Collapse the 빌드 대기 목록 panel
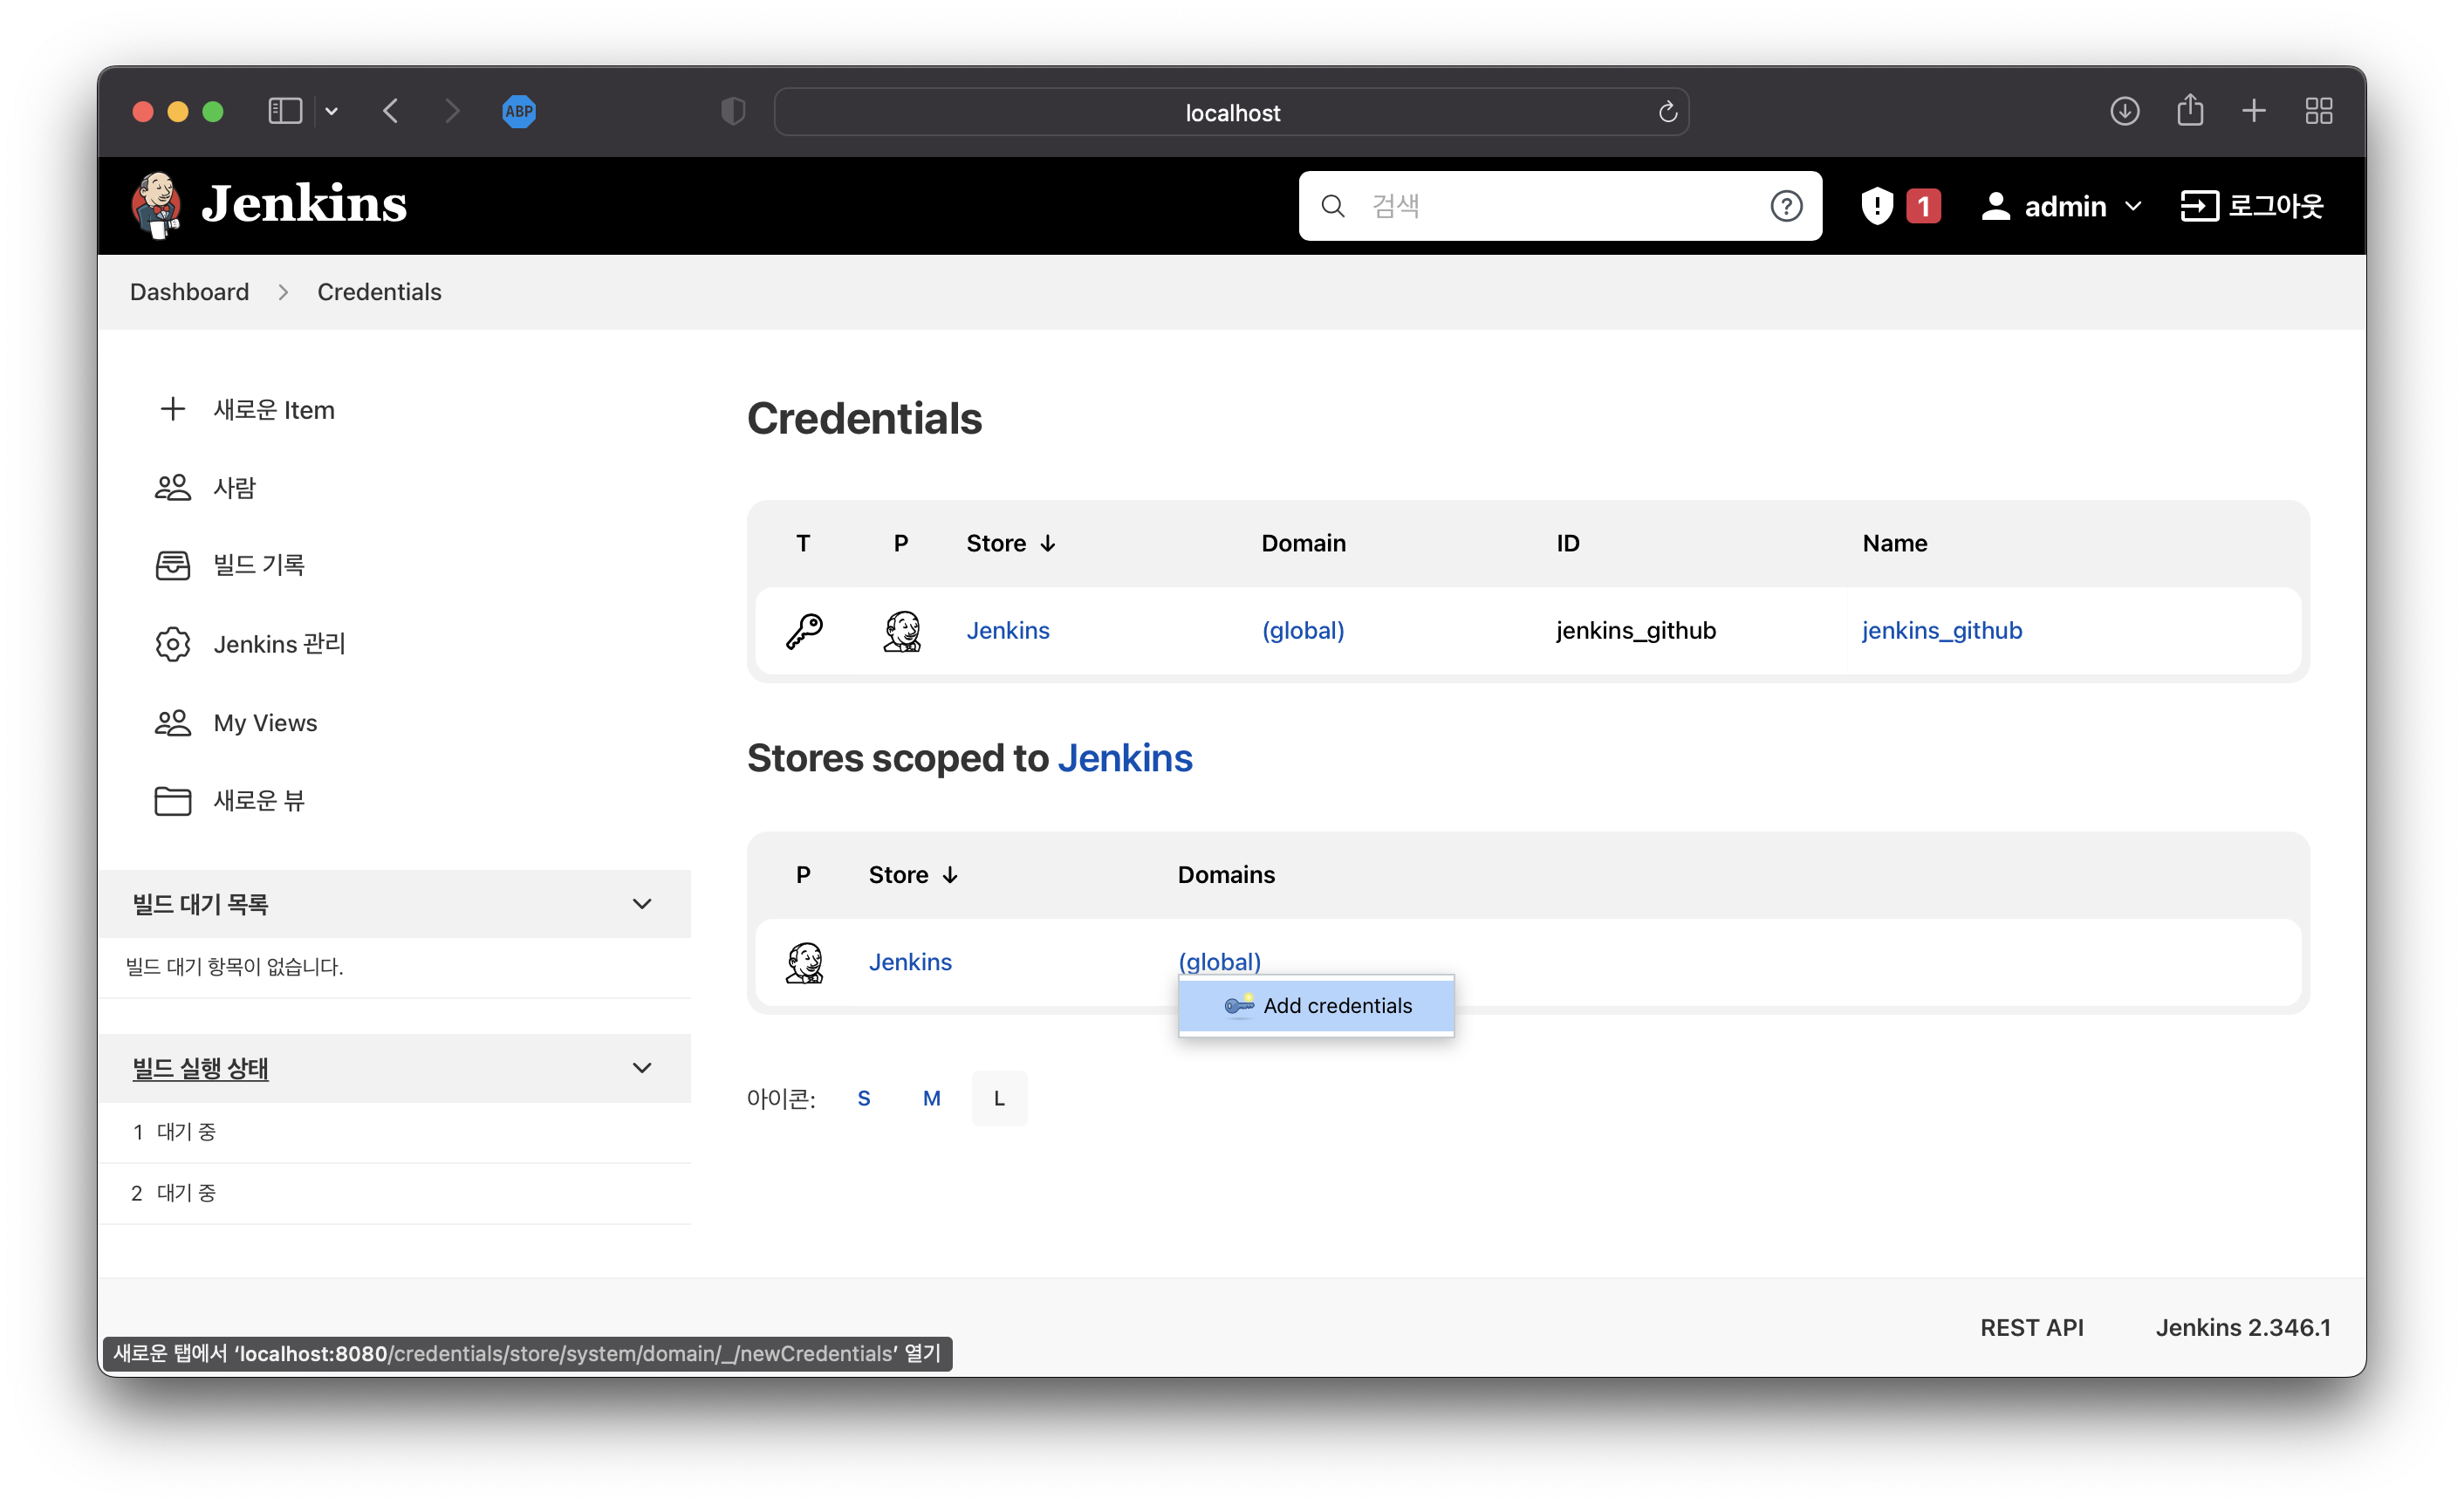This screenshot has height=1506, width=2464. click(642, 904)
